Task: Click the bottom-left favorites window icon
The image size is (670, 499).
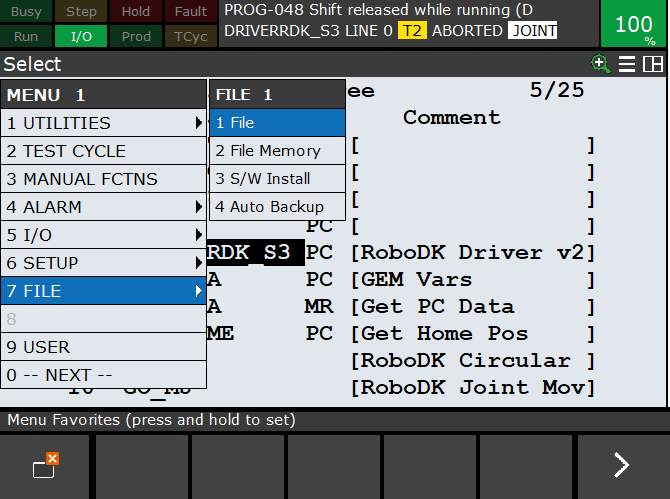Action: (46, 466)
